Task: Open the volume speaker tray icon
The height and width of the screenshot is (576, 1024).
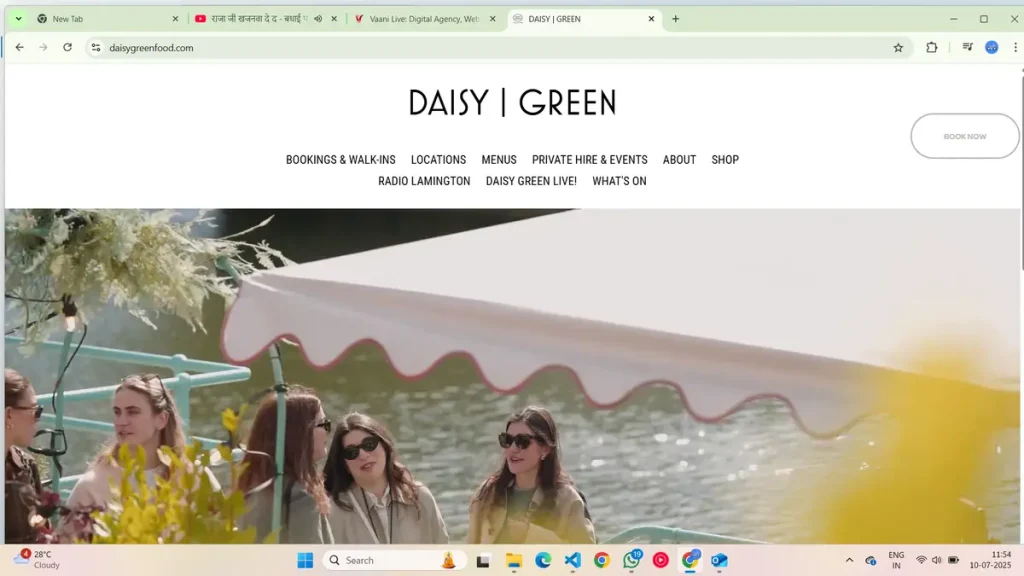Action: click(936, 560)
